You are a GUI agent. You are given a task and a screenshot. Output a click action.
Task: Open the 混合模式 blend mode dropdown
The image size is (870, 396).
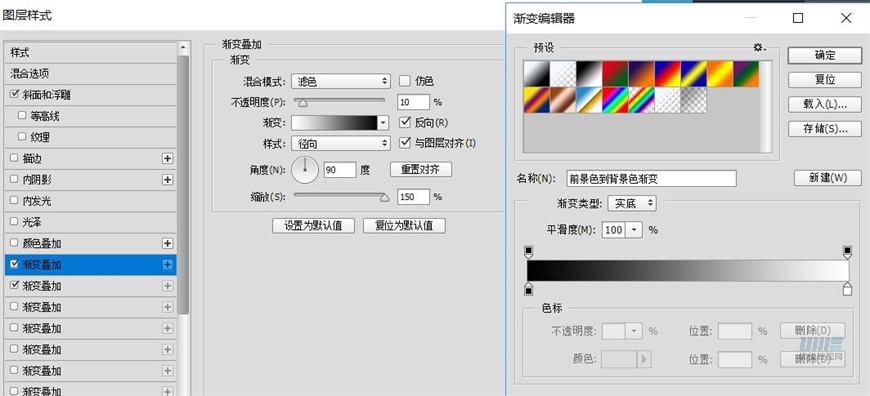(341, 82)
